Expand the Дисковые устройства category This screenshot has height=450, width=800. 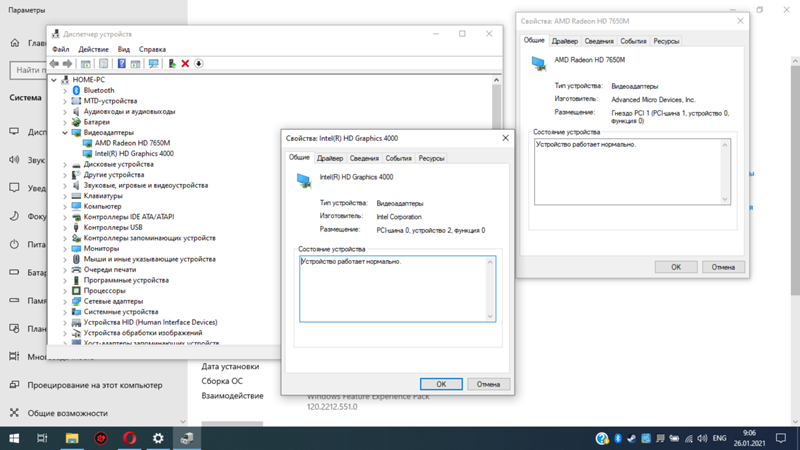pos(65,165)
